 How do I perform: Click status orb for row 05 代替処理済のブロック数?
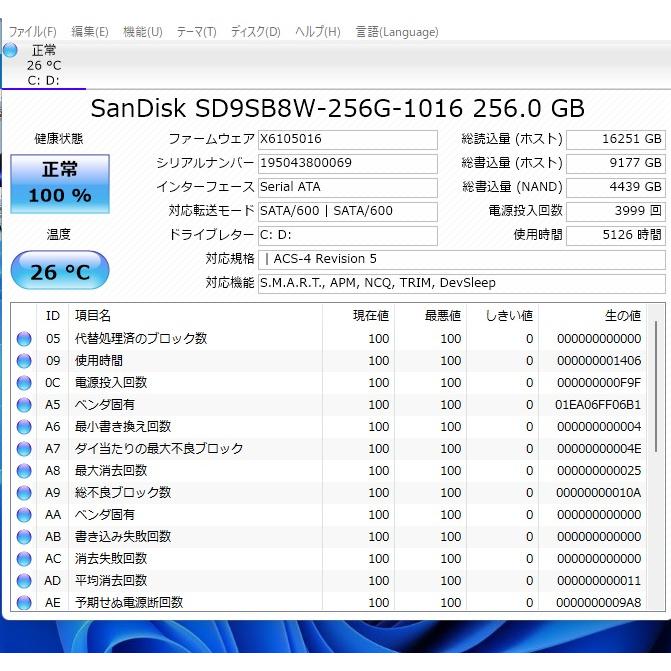(x=24, y=339)
